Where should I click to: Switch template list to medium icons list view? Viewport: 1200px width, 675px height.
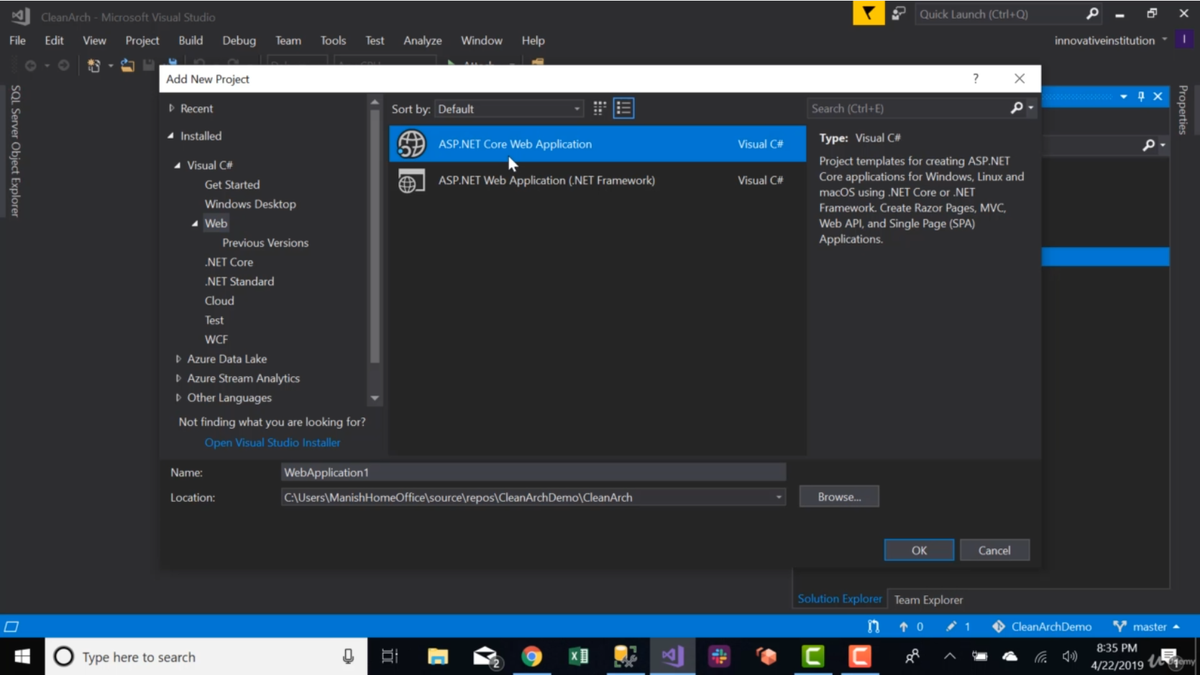[x=624, y=108]
